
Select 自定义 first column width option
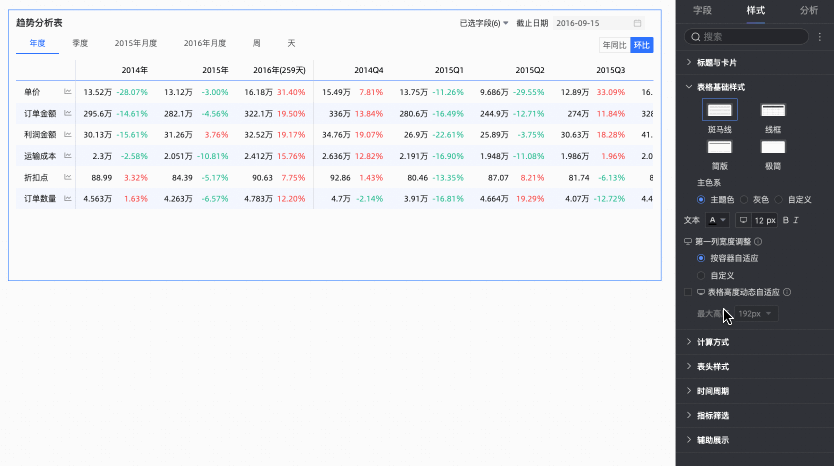coord(700,276)
